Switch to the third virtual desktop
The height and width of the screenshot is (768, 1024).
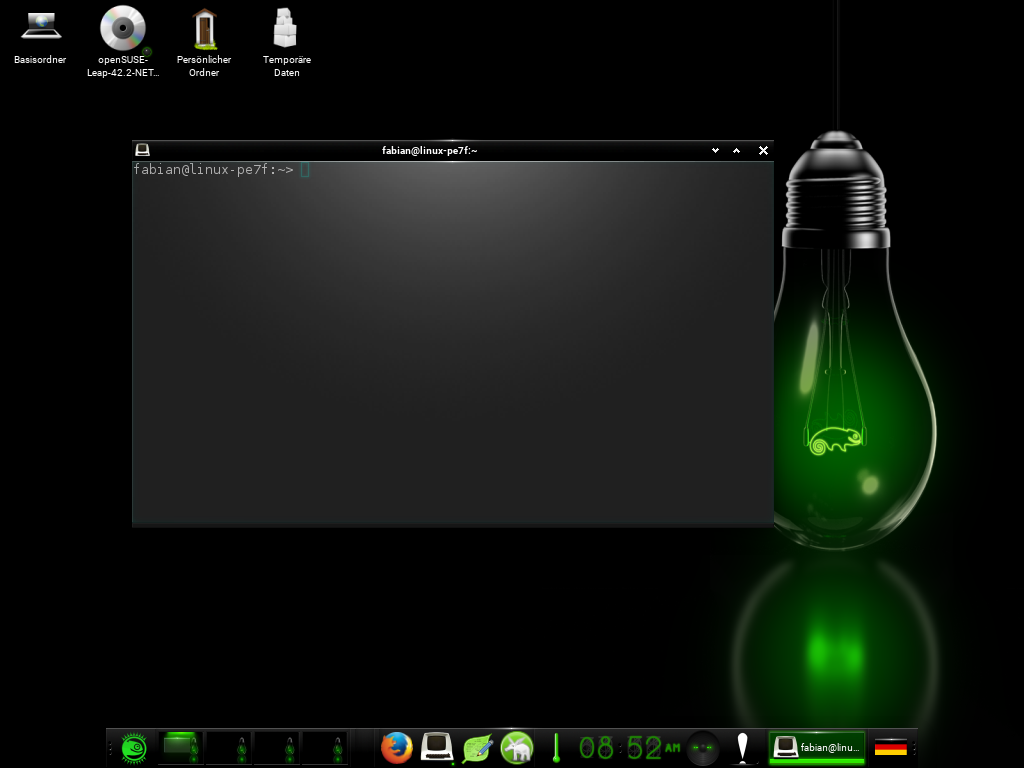tap(276, 747)
